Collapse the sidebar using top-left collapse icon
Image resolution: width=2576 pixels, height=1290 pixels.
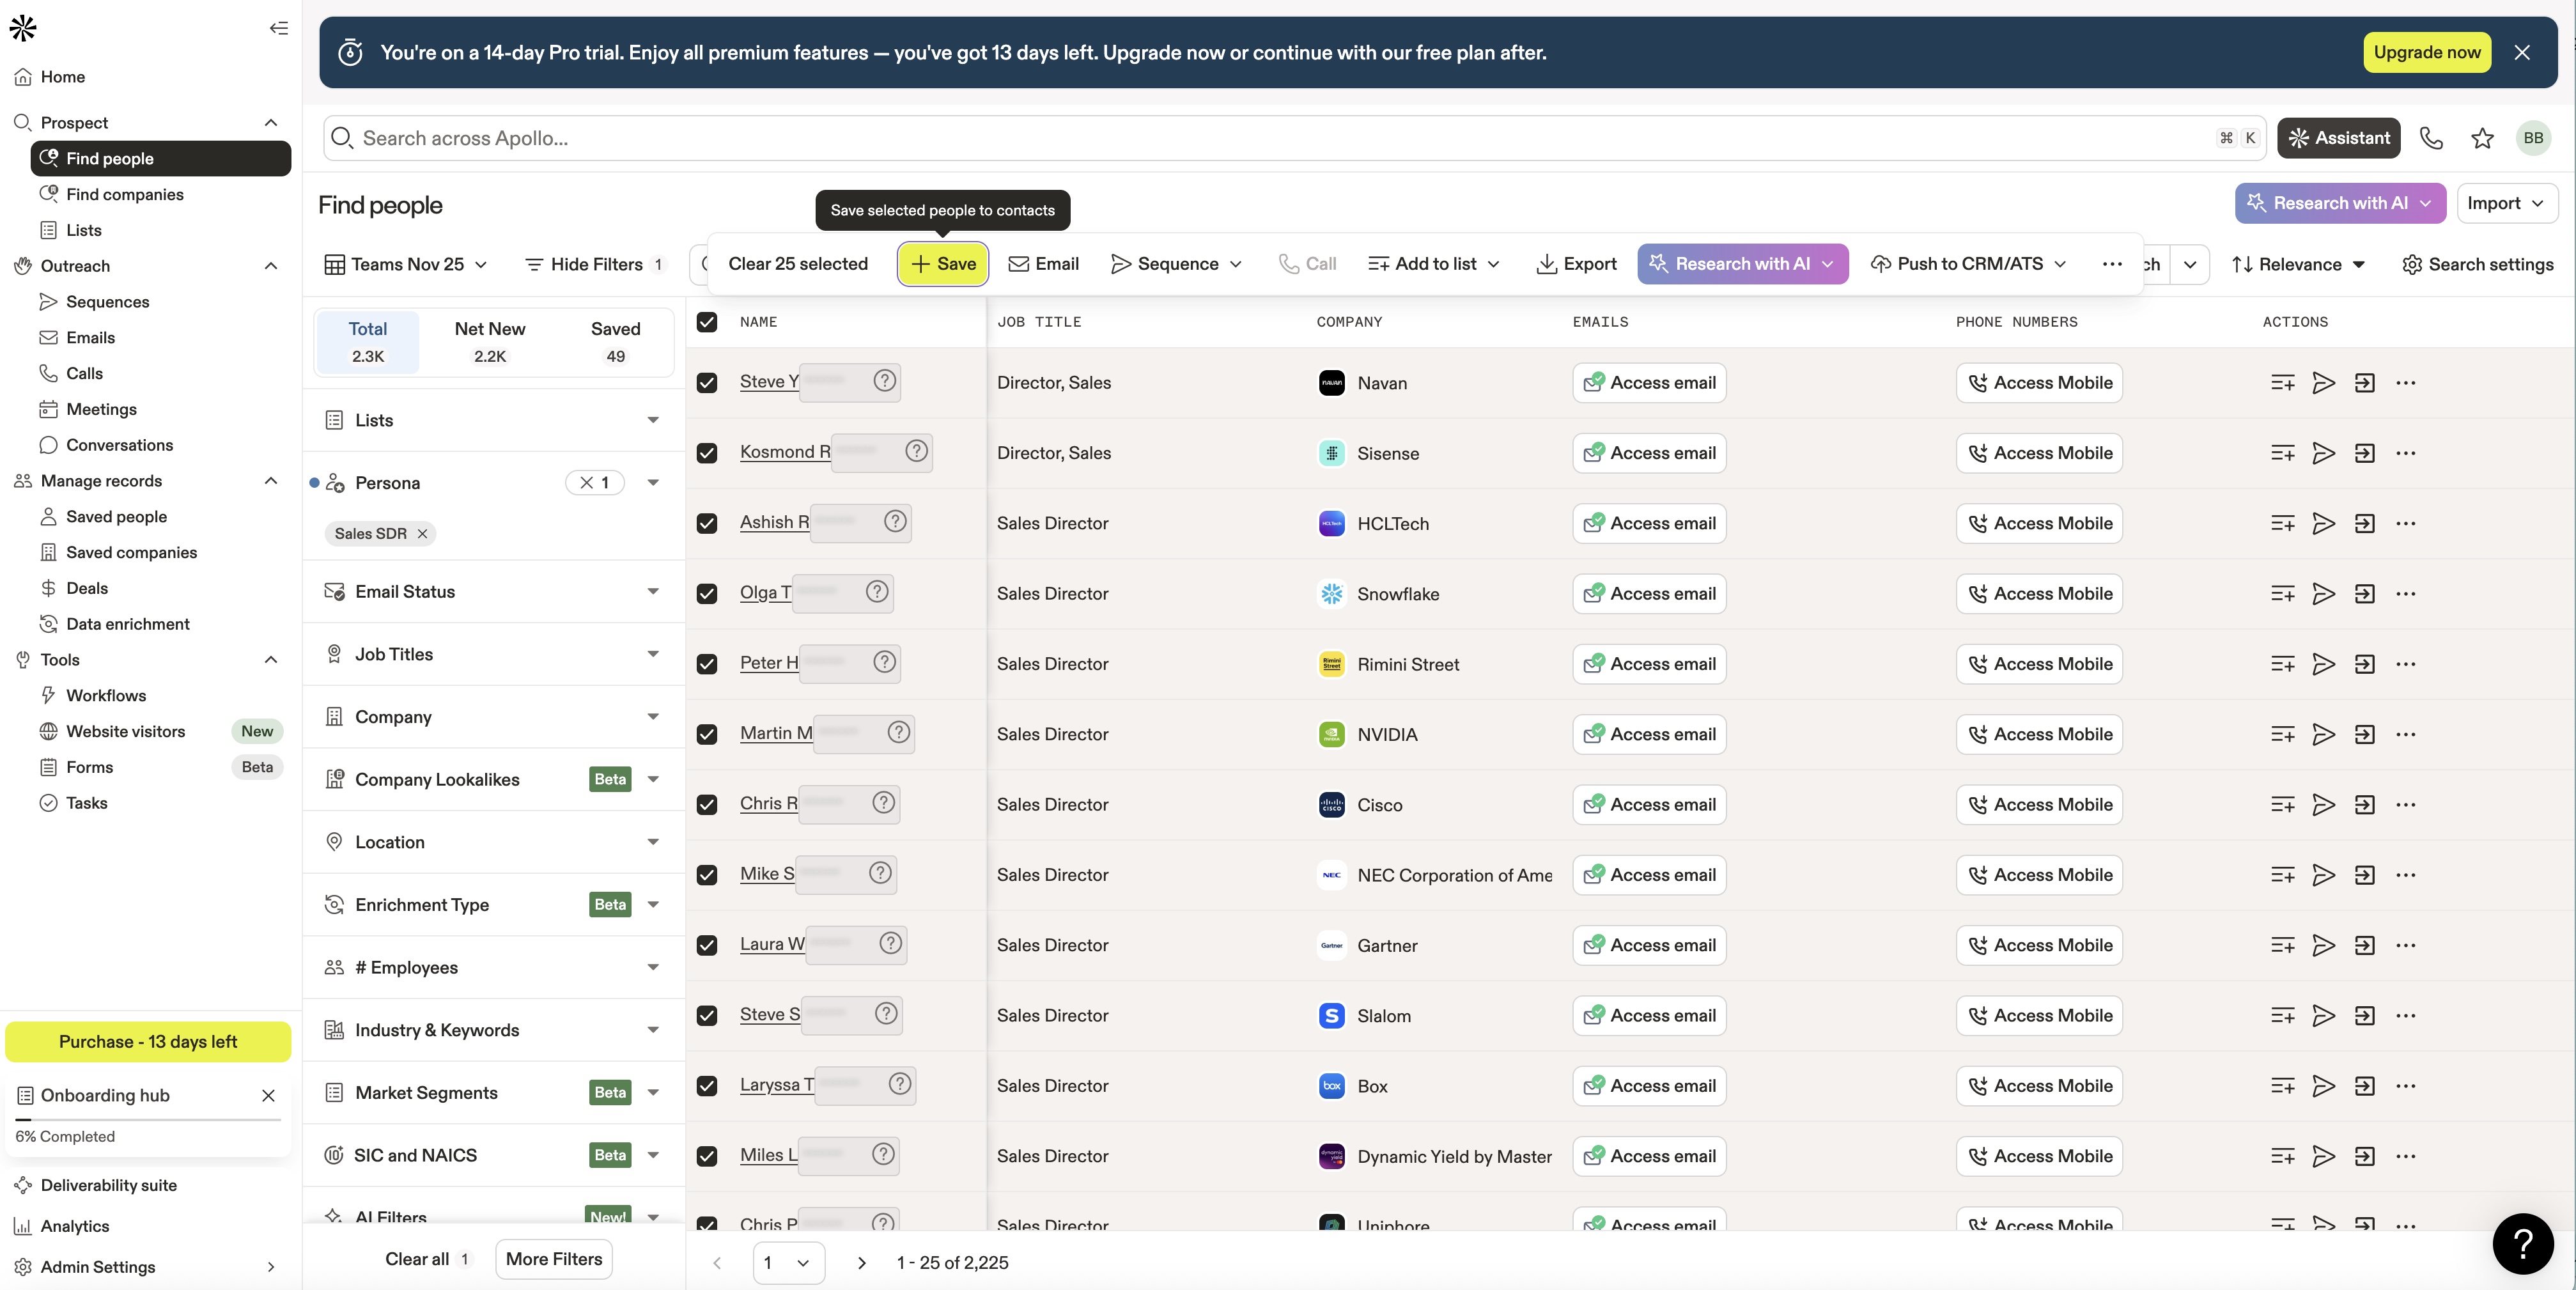[279, 28]
